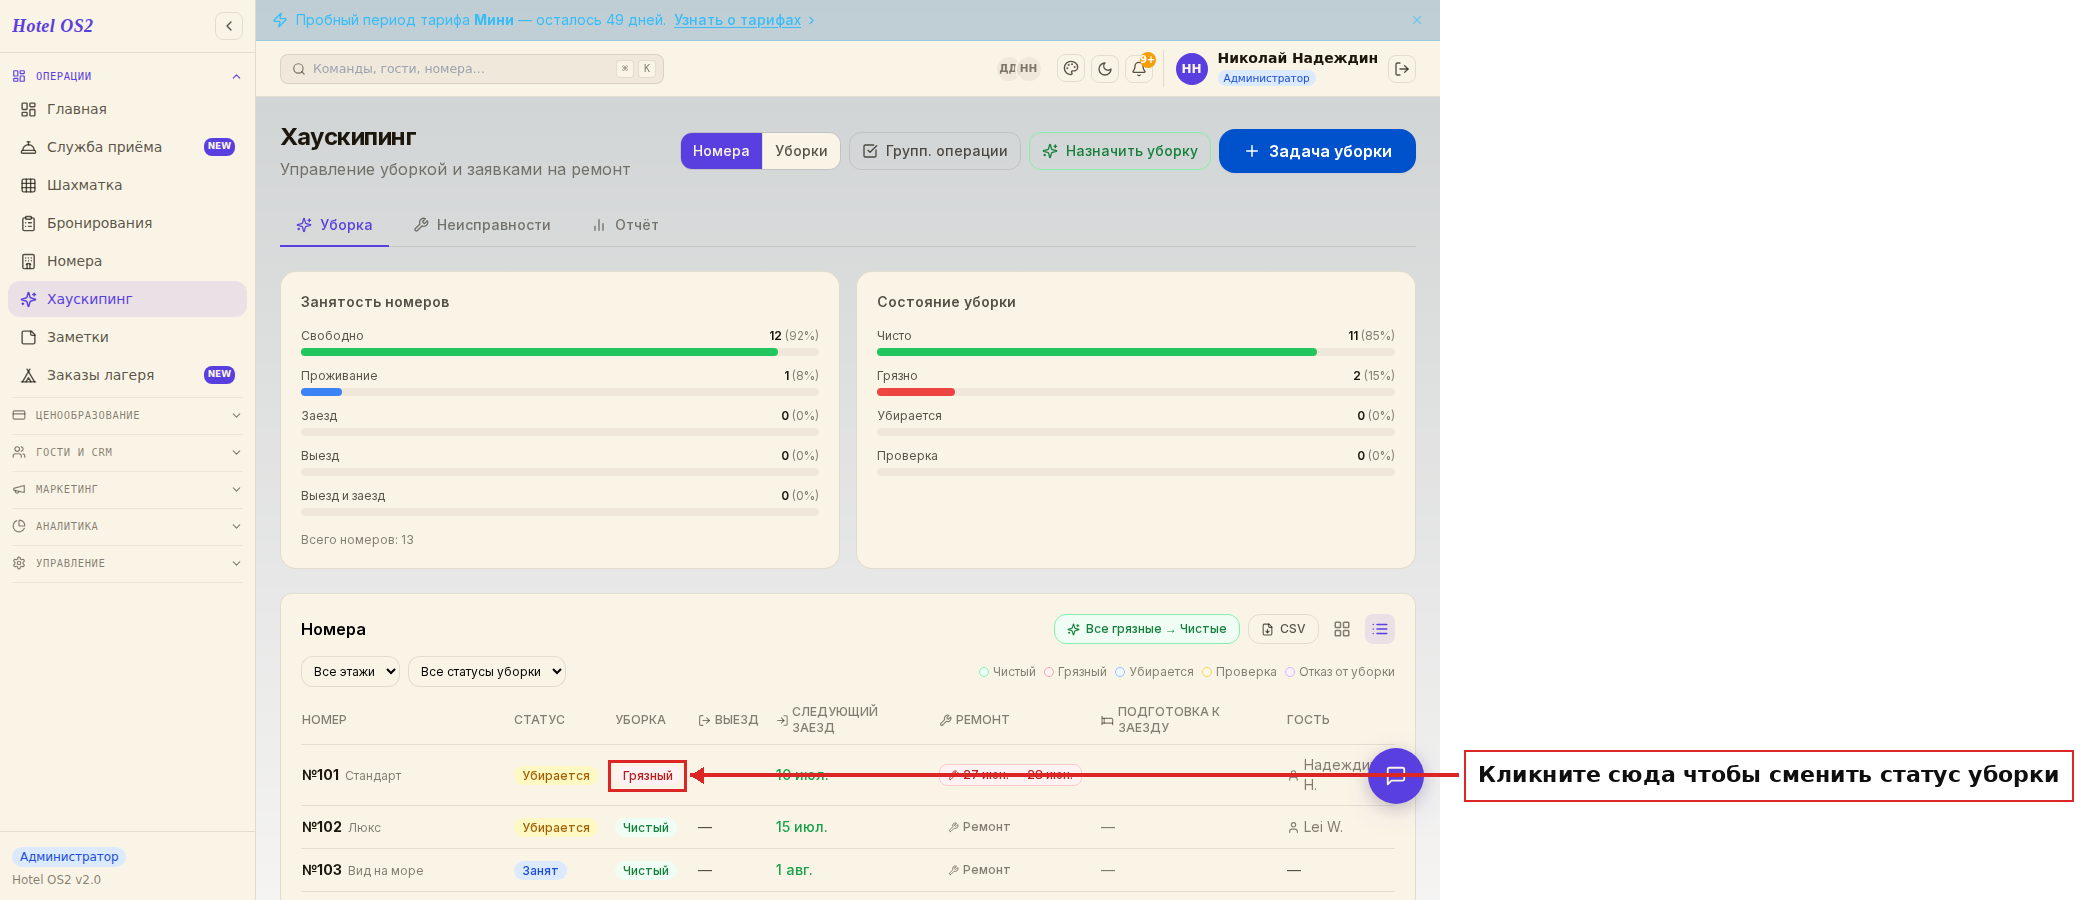
Task: Switch to Отчёт tab
Action: click(x=625, y=225)
